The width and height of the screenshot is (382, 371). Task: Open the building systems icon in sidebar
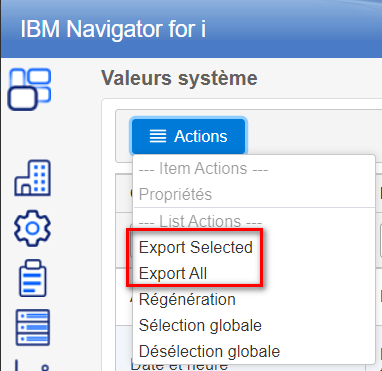pyautogui.click(x=32, y=178)
